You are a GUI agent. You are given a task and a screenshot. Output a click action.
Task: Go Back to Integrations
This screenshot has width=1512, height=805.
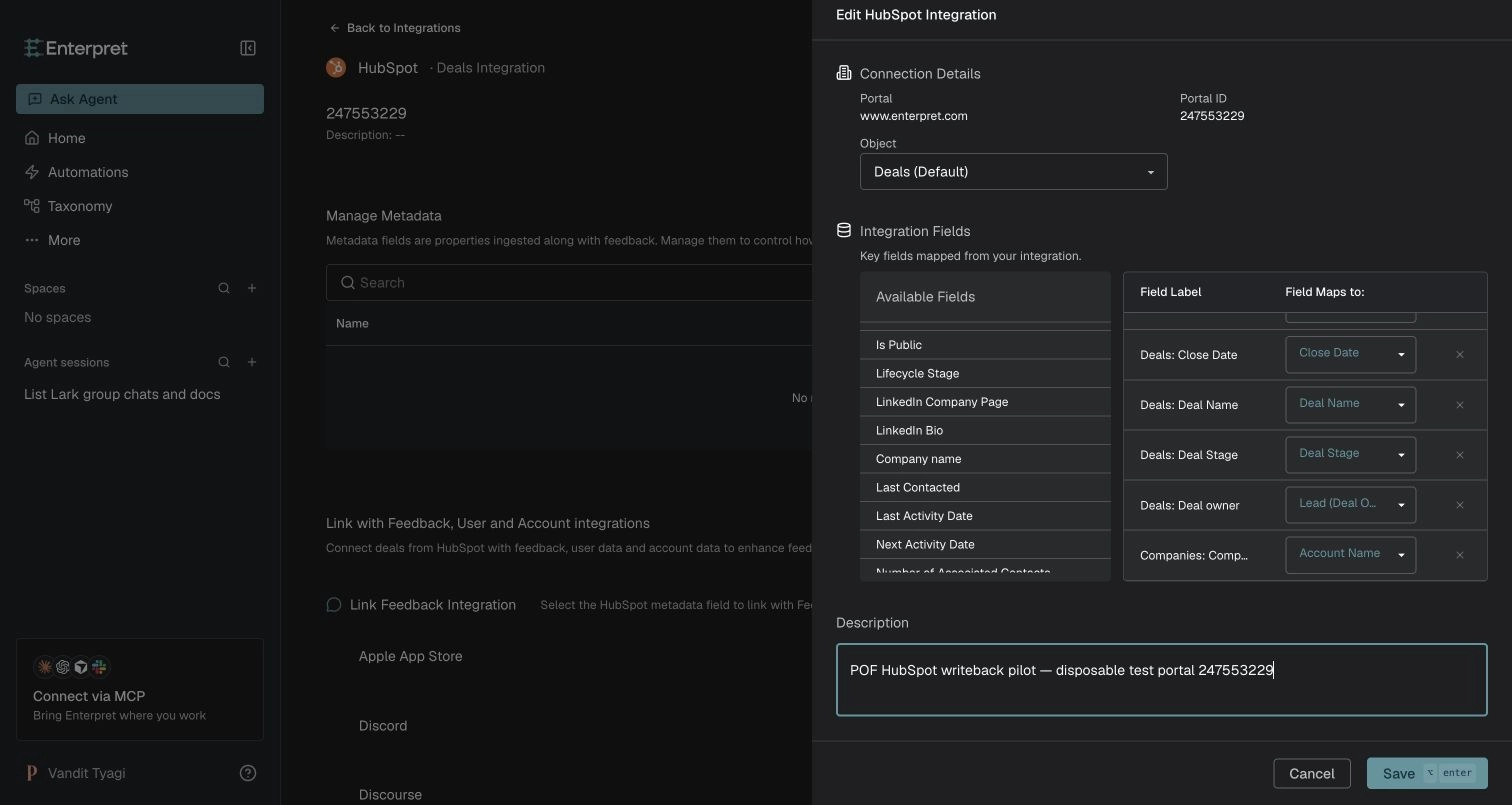click(x=395, y=28)
